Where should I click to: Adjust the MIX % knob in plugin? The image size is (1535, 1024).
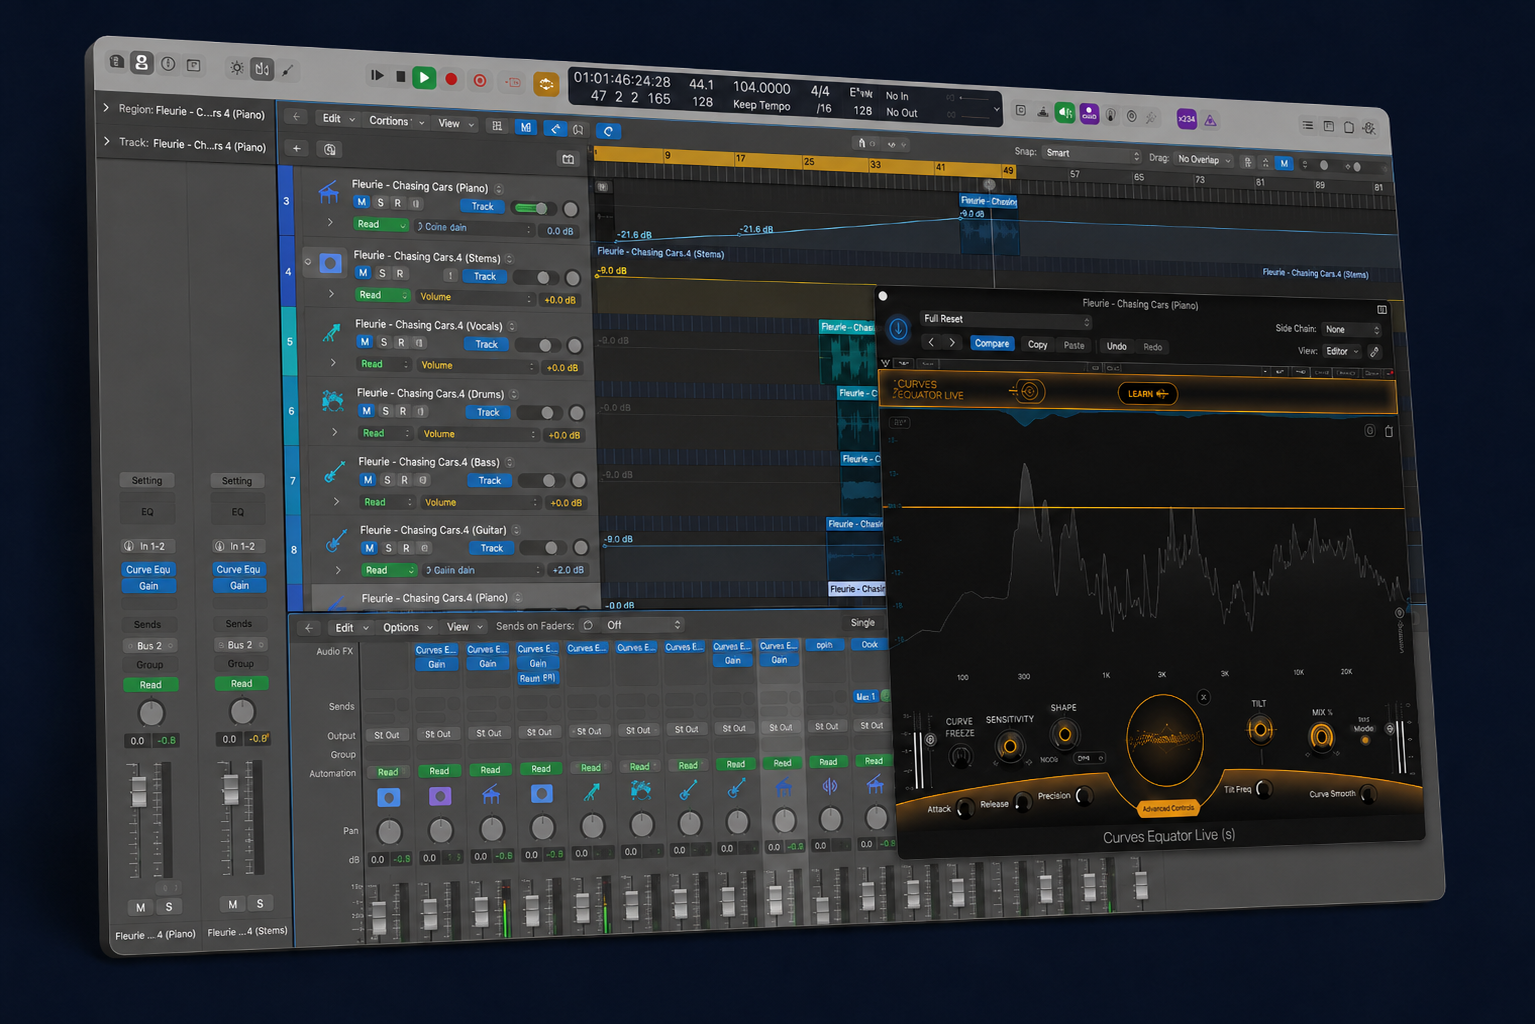pos(1321,738)
